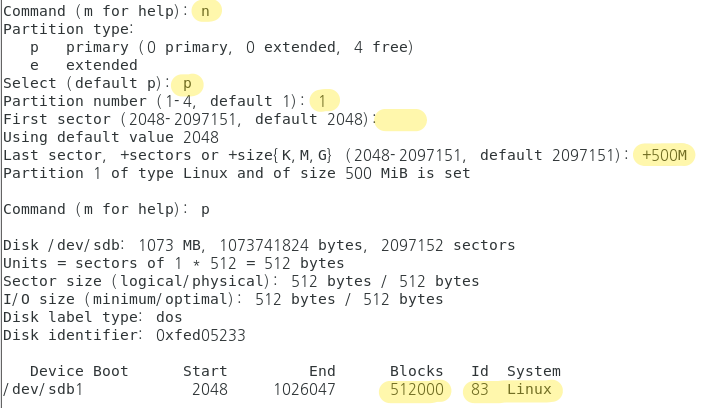Screen dimensions: 712x408
Task: Click the /dev/sdb1 device entry
Action: click(x=43, y=390)
